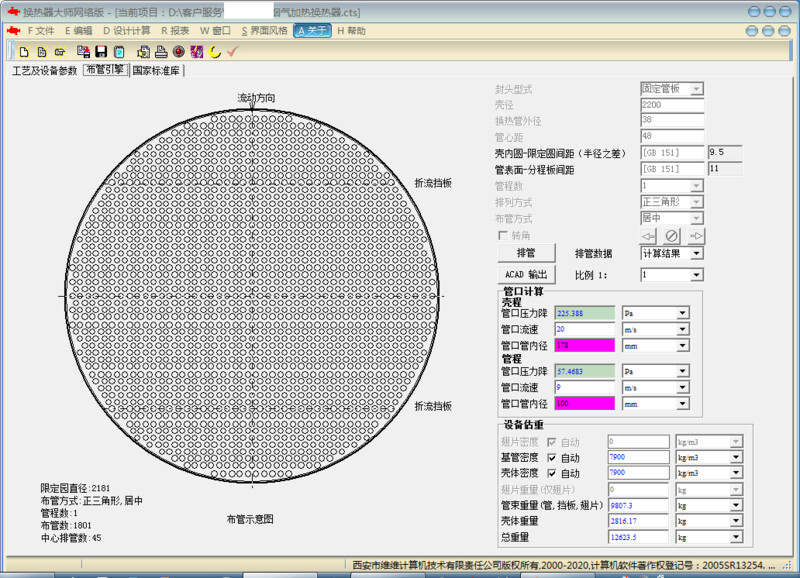Viewport: 800px width, 578px height.
Task: Open the A 关于 menu
Action: point(312,31)
